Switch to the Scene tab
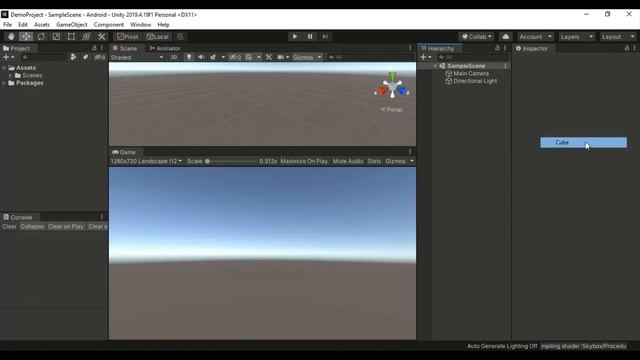Viewport: 640px width, 360px height. click(125, 48)
